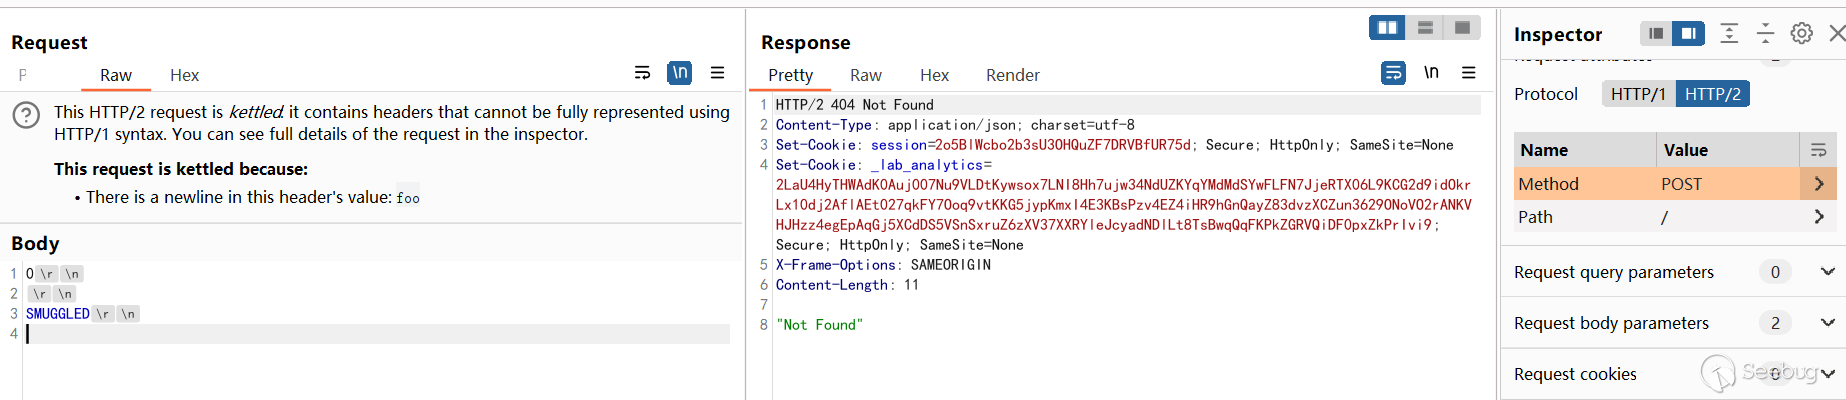Toggle word wrap in Response viewer
Image resolution: width=1846 pixels, height=400 pixels.
(1393, 73)
